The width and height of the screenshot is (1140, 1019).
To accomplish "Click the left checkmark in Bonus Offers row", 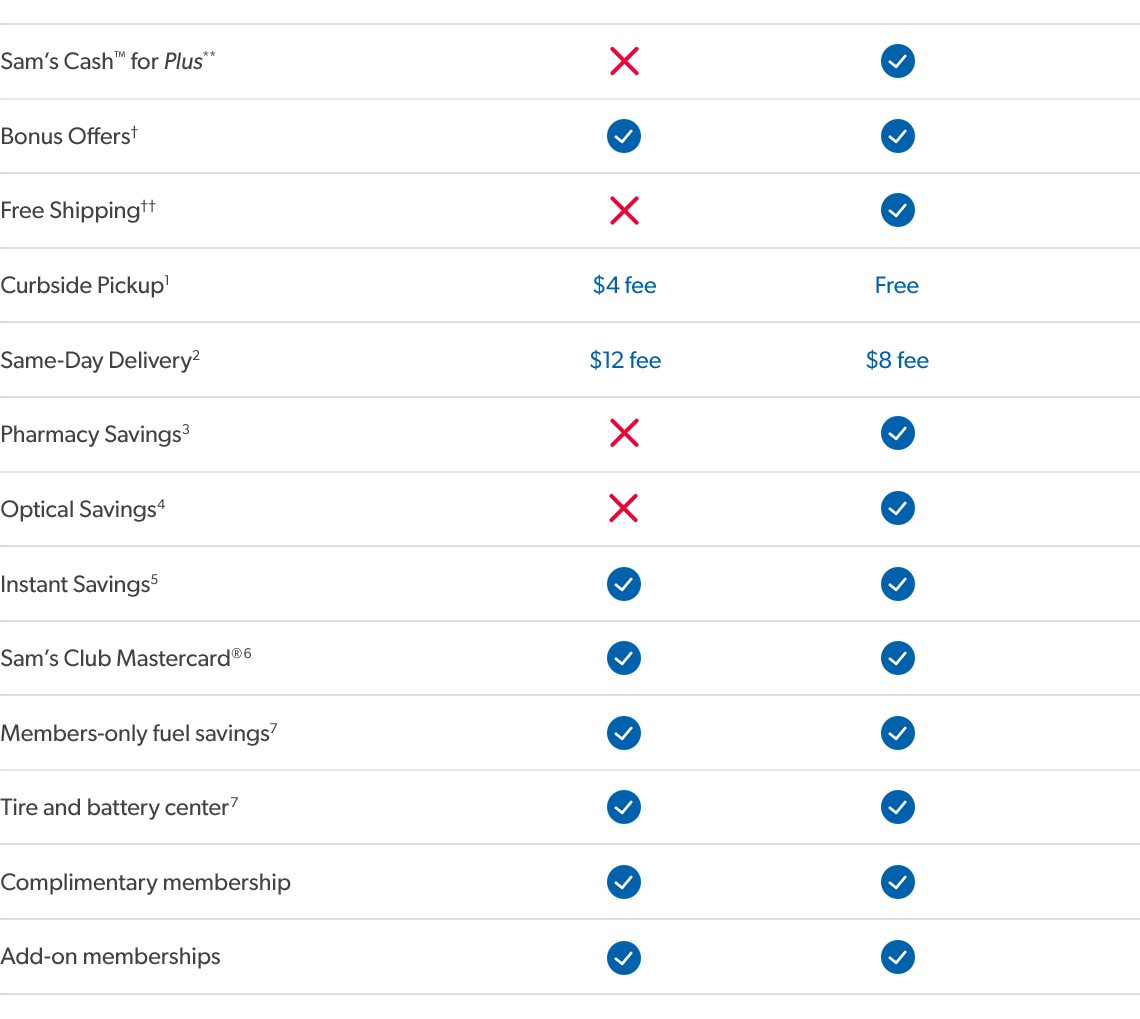I will (624, 136).
